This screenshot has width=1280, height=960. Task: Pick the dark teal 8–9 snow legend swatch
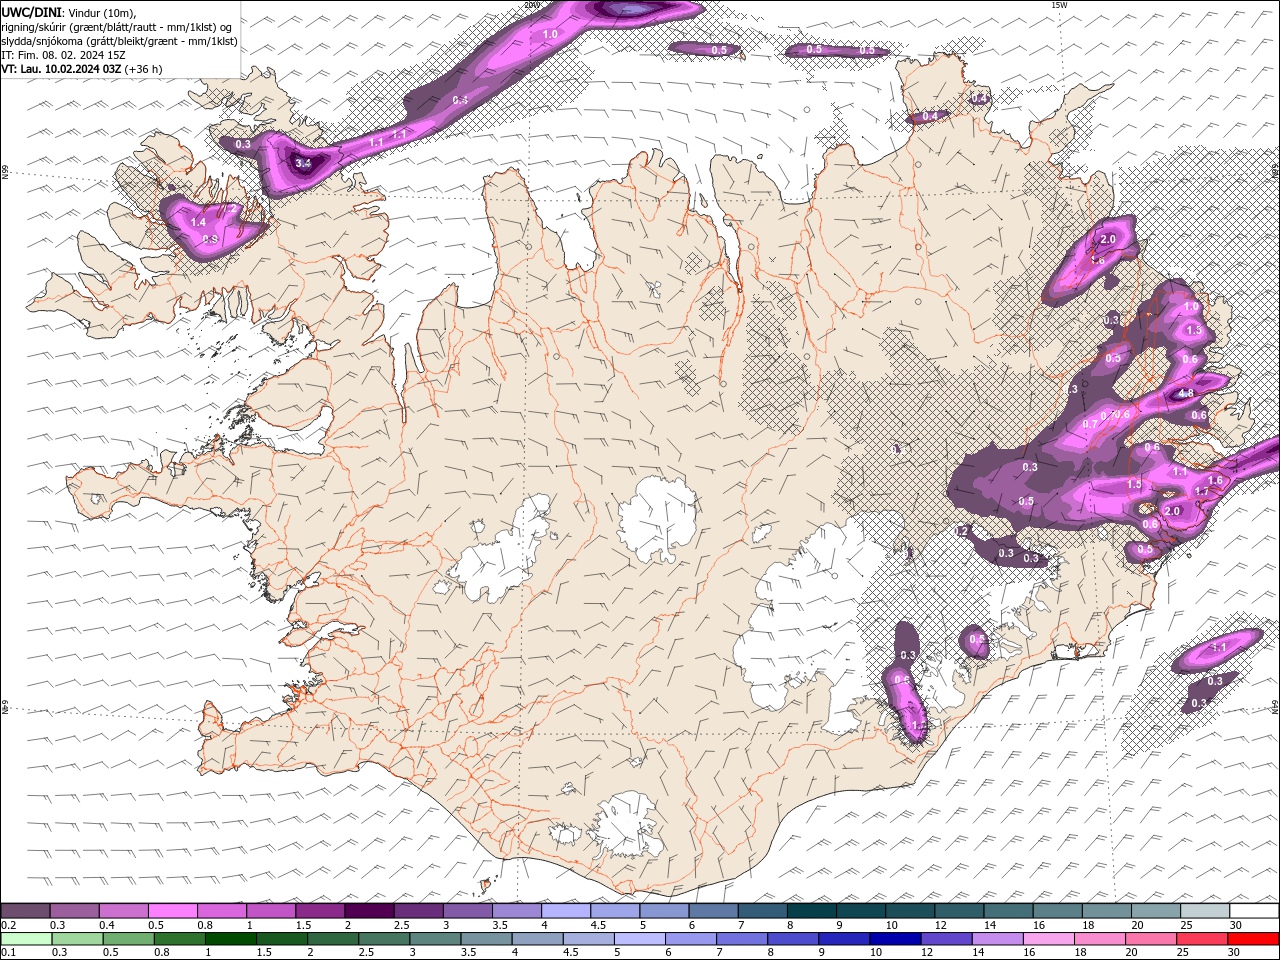[x=812, y=910]
